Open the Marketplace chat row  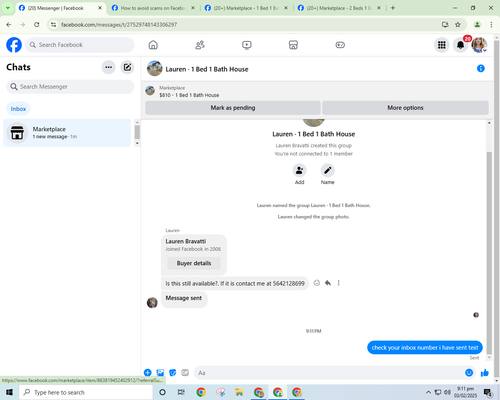pyautogui.click(x=67, y=133)
